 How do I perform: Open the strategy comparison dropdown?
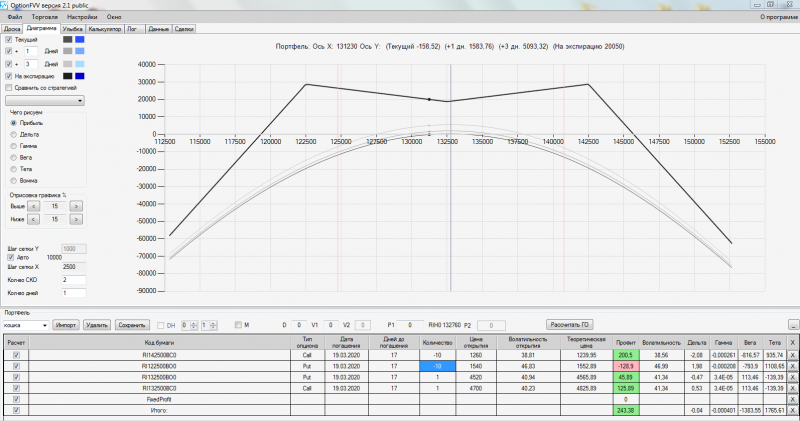45,101
